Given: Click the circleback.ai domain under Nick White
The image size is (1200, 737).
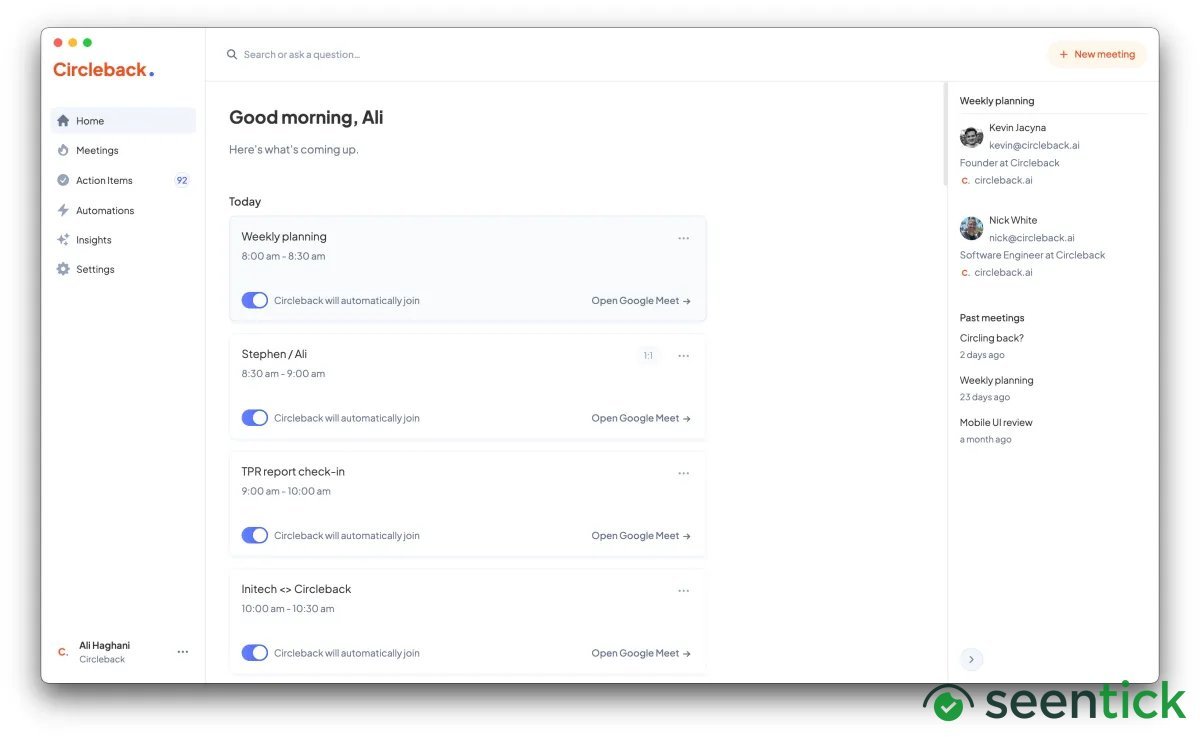Looking at the screenshot, I should coord(1003,272).
